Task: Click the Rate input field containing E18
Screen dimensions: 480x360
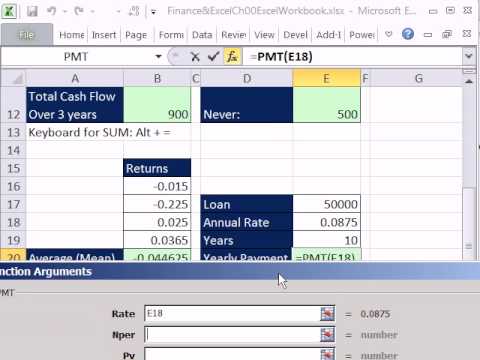Action: [x=232, y=314]
